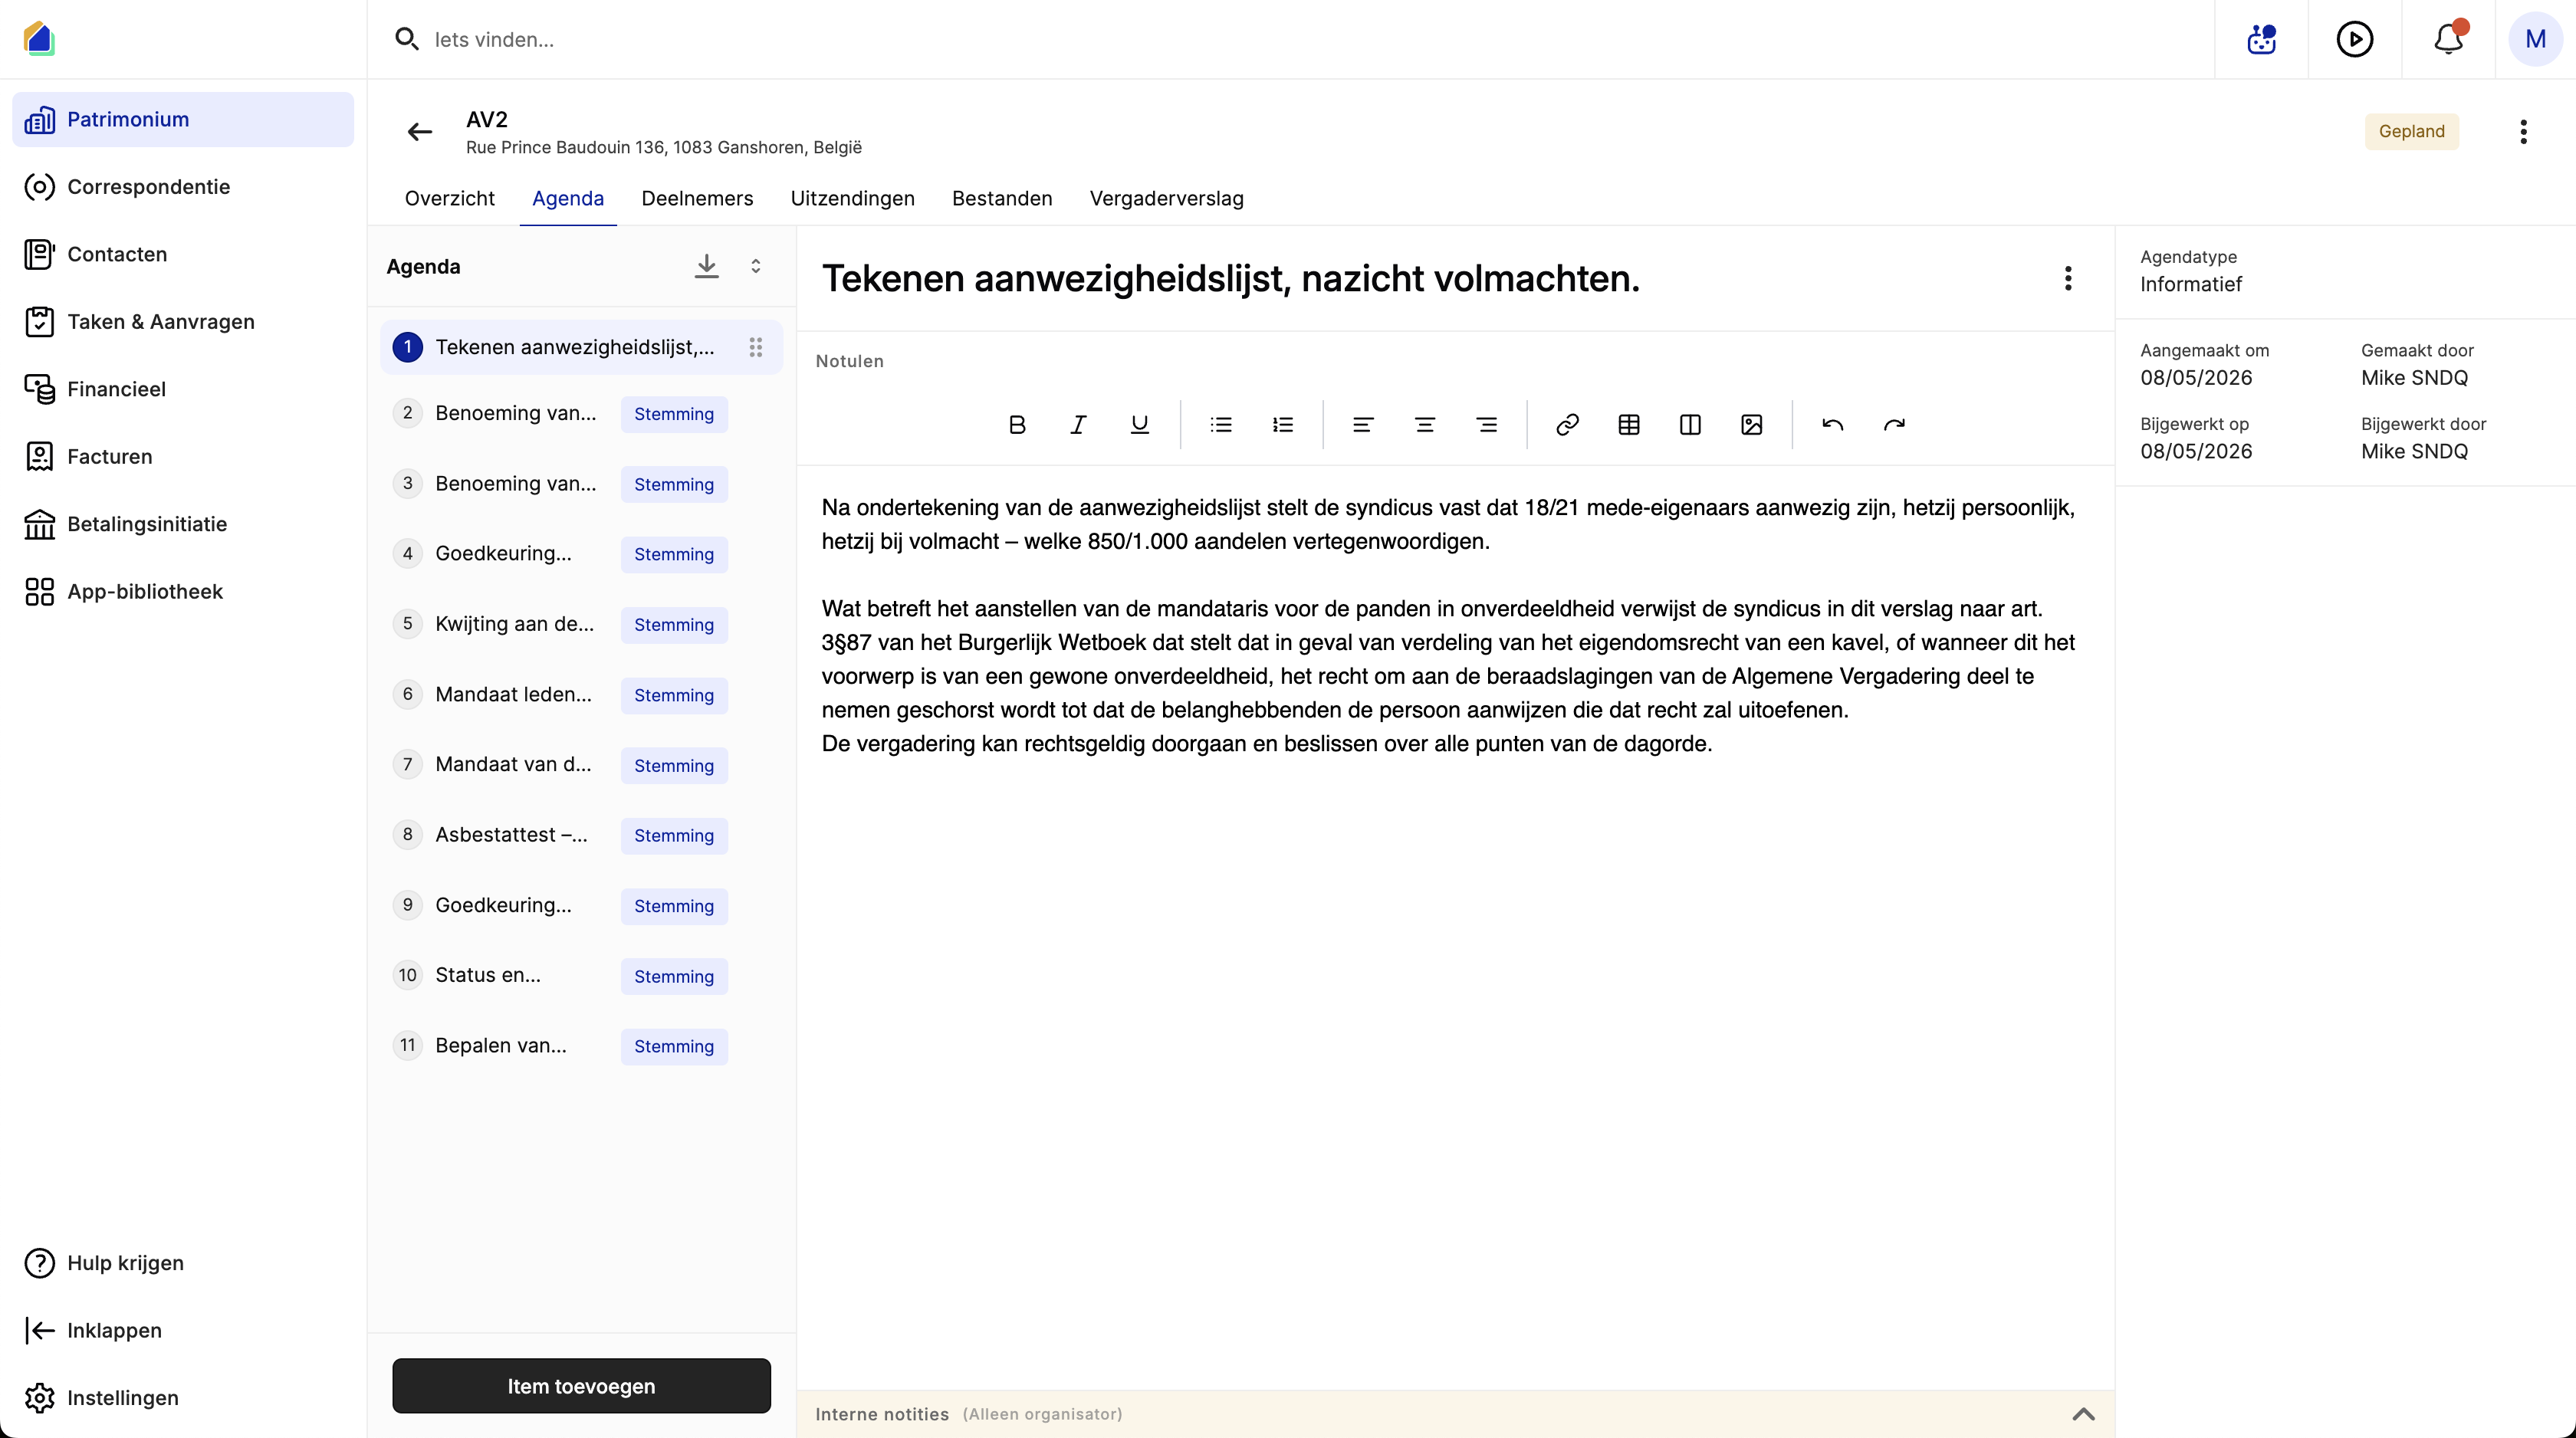Open Facturen in sidebar
This screenshot has height=1438, width=2576.
(183, 457)
